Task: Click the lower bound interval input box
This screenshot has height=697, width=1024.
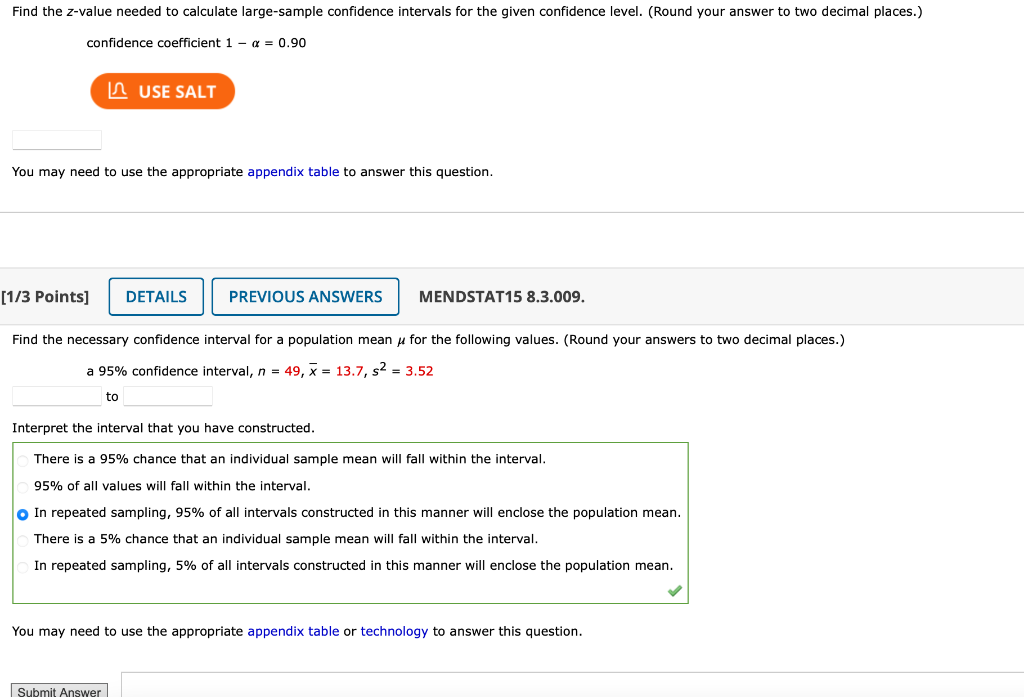Action: pyautogui.click(x=56, y=395)
